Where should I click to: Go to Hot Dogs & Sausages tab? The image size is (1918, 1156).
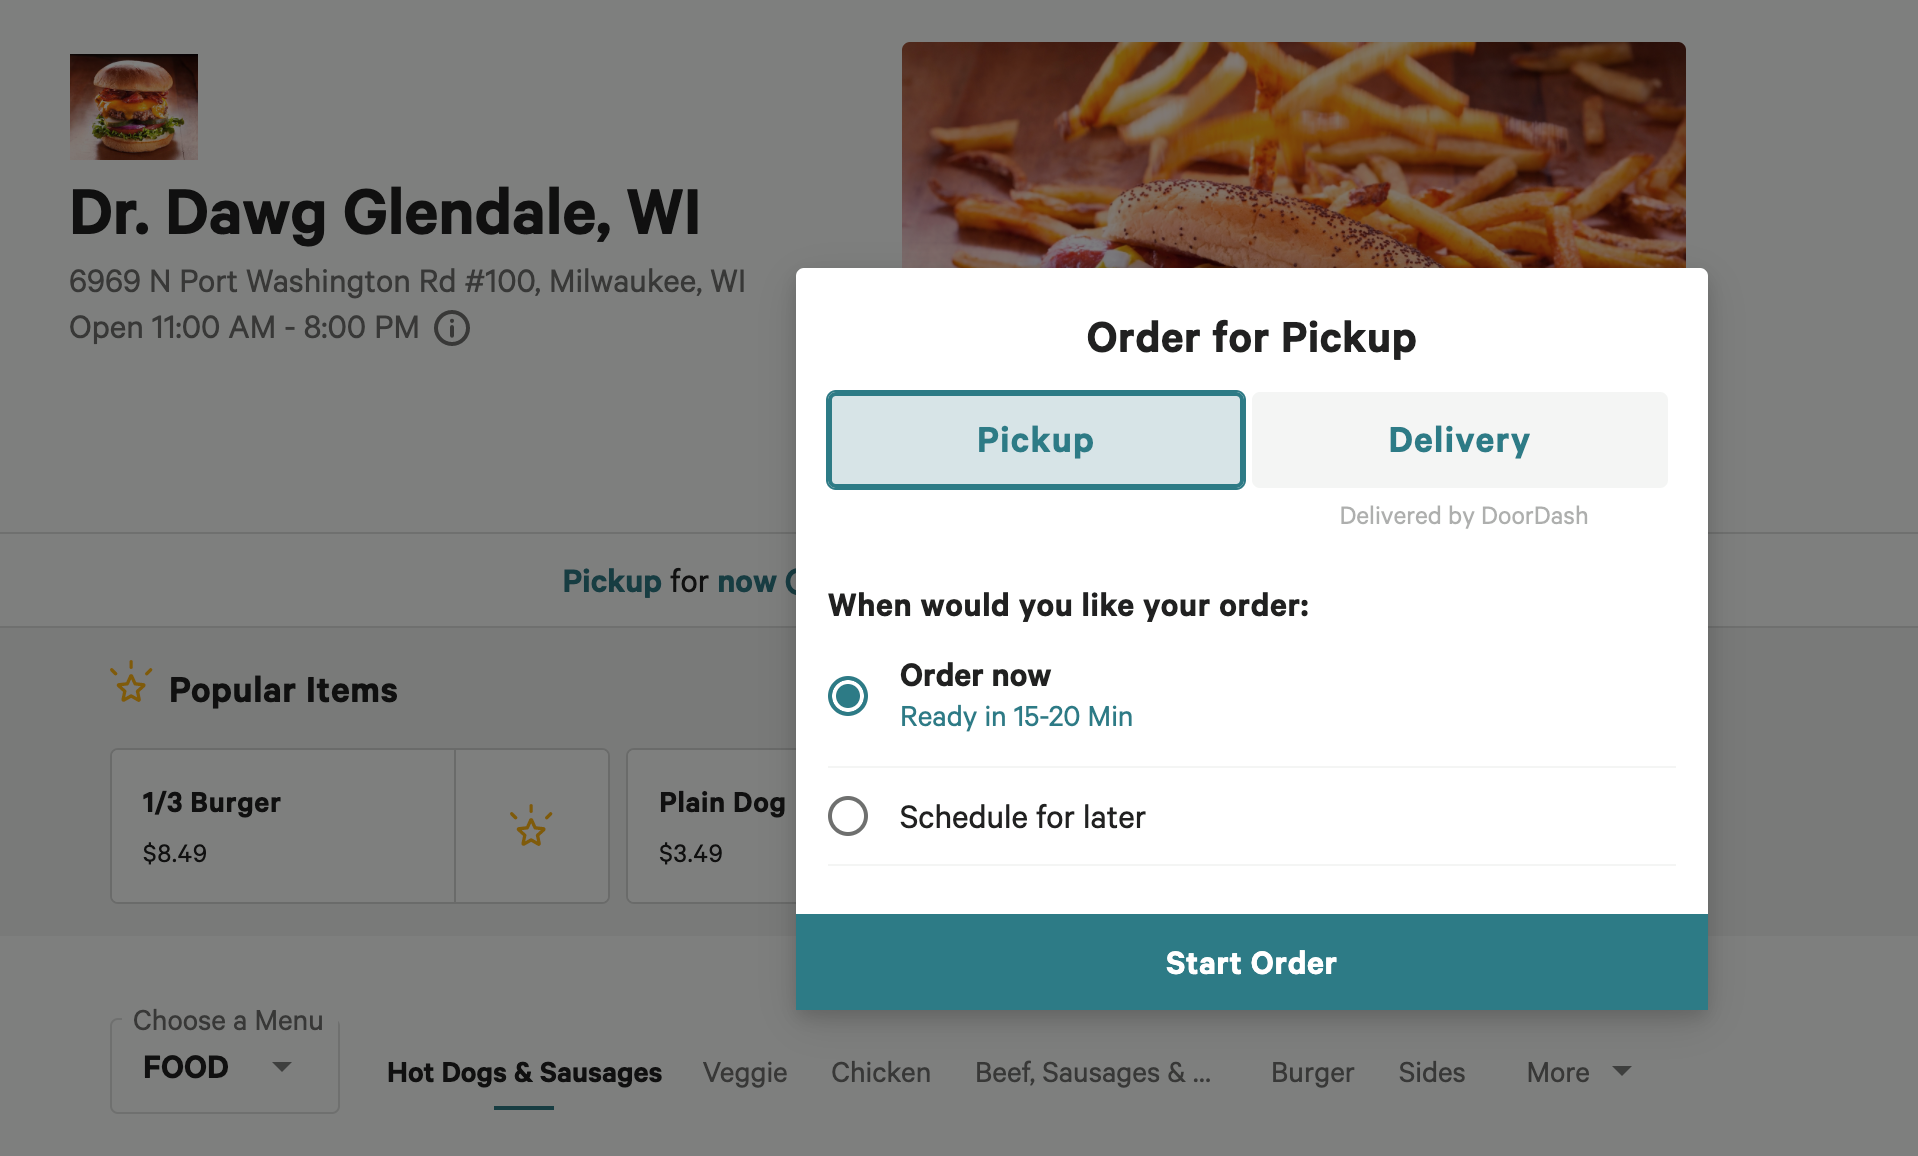point(524,1072)
